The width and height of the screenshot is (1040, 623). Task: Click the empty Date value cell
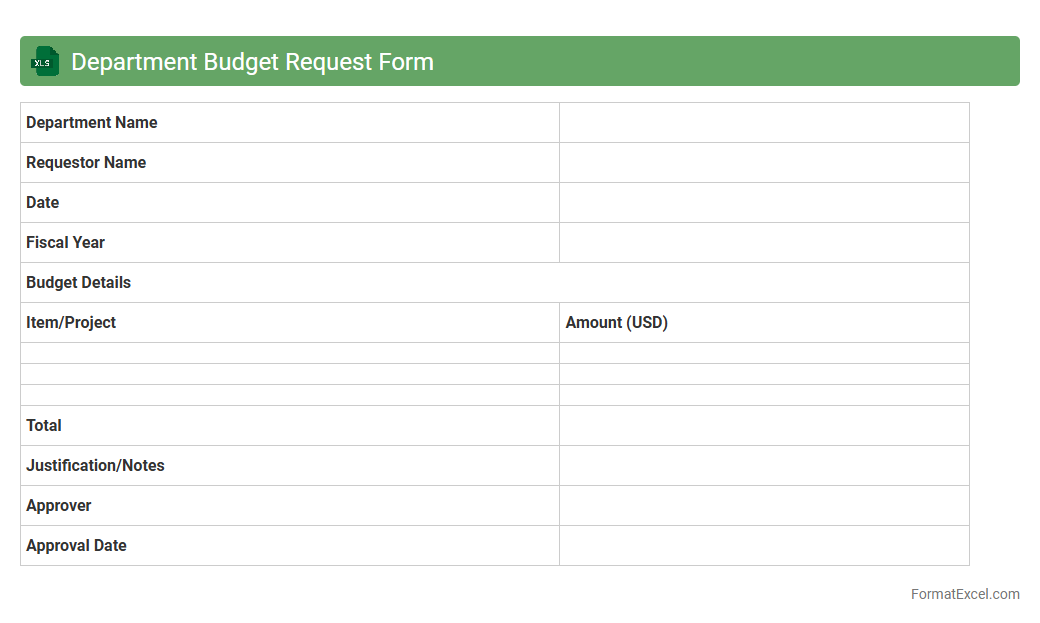pyautogui.click(x=764, y=203)
